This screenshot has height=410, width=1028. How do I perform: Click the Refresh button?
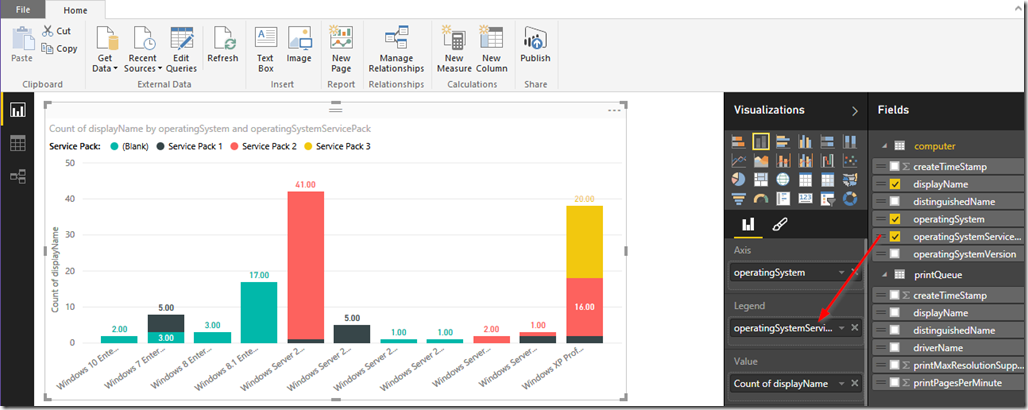coord(222,45)
